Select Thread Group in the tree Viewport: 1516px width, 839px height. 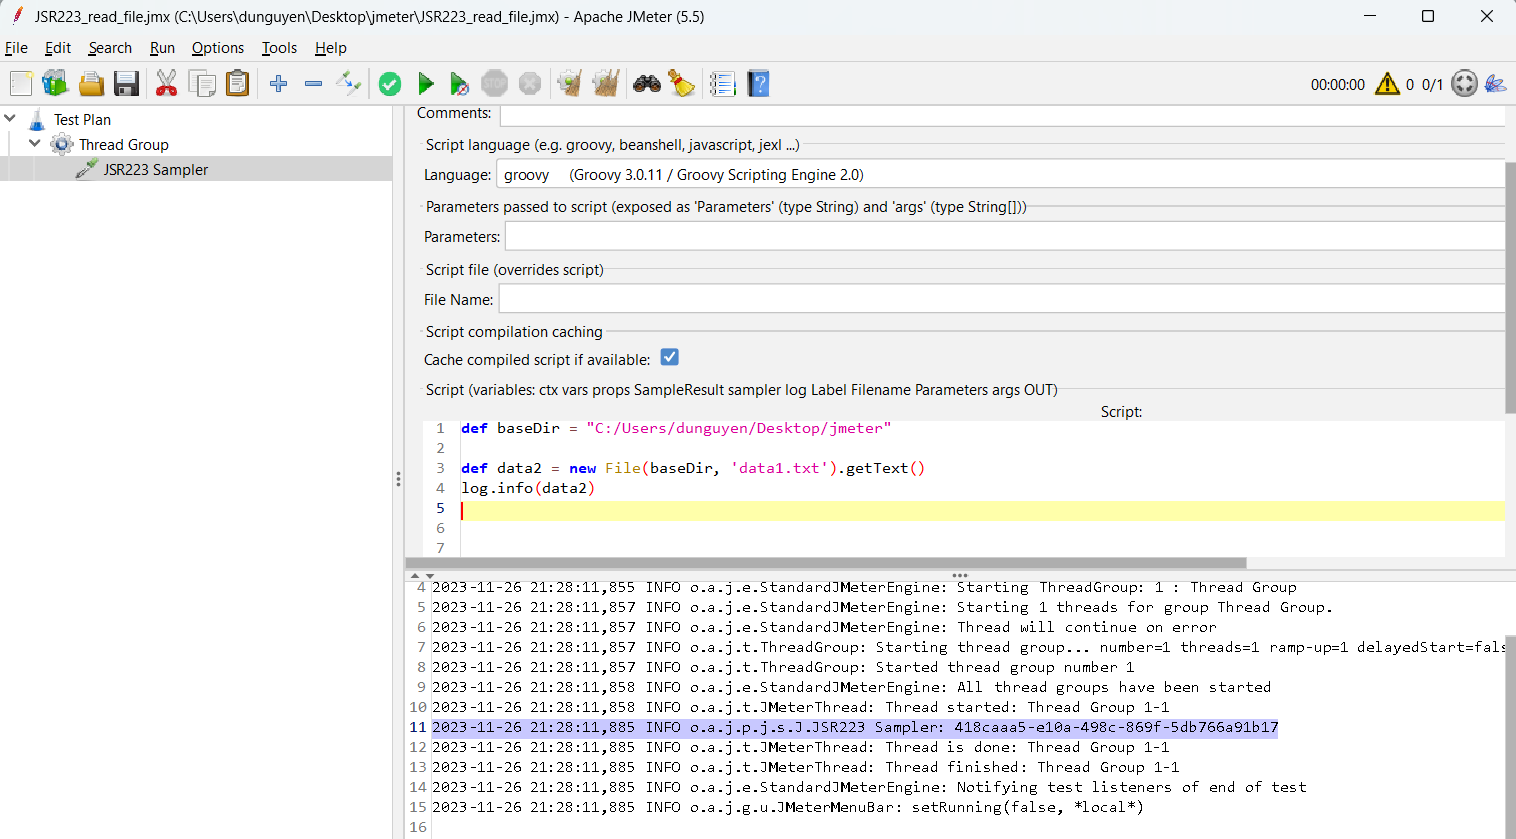pyautogui.click(x=124, y=145)
